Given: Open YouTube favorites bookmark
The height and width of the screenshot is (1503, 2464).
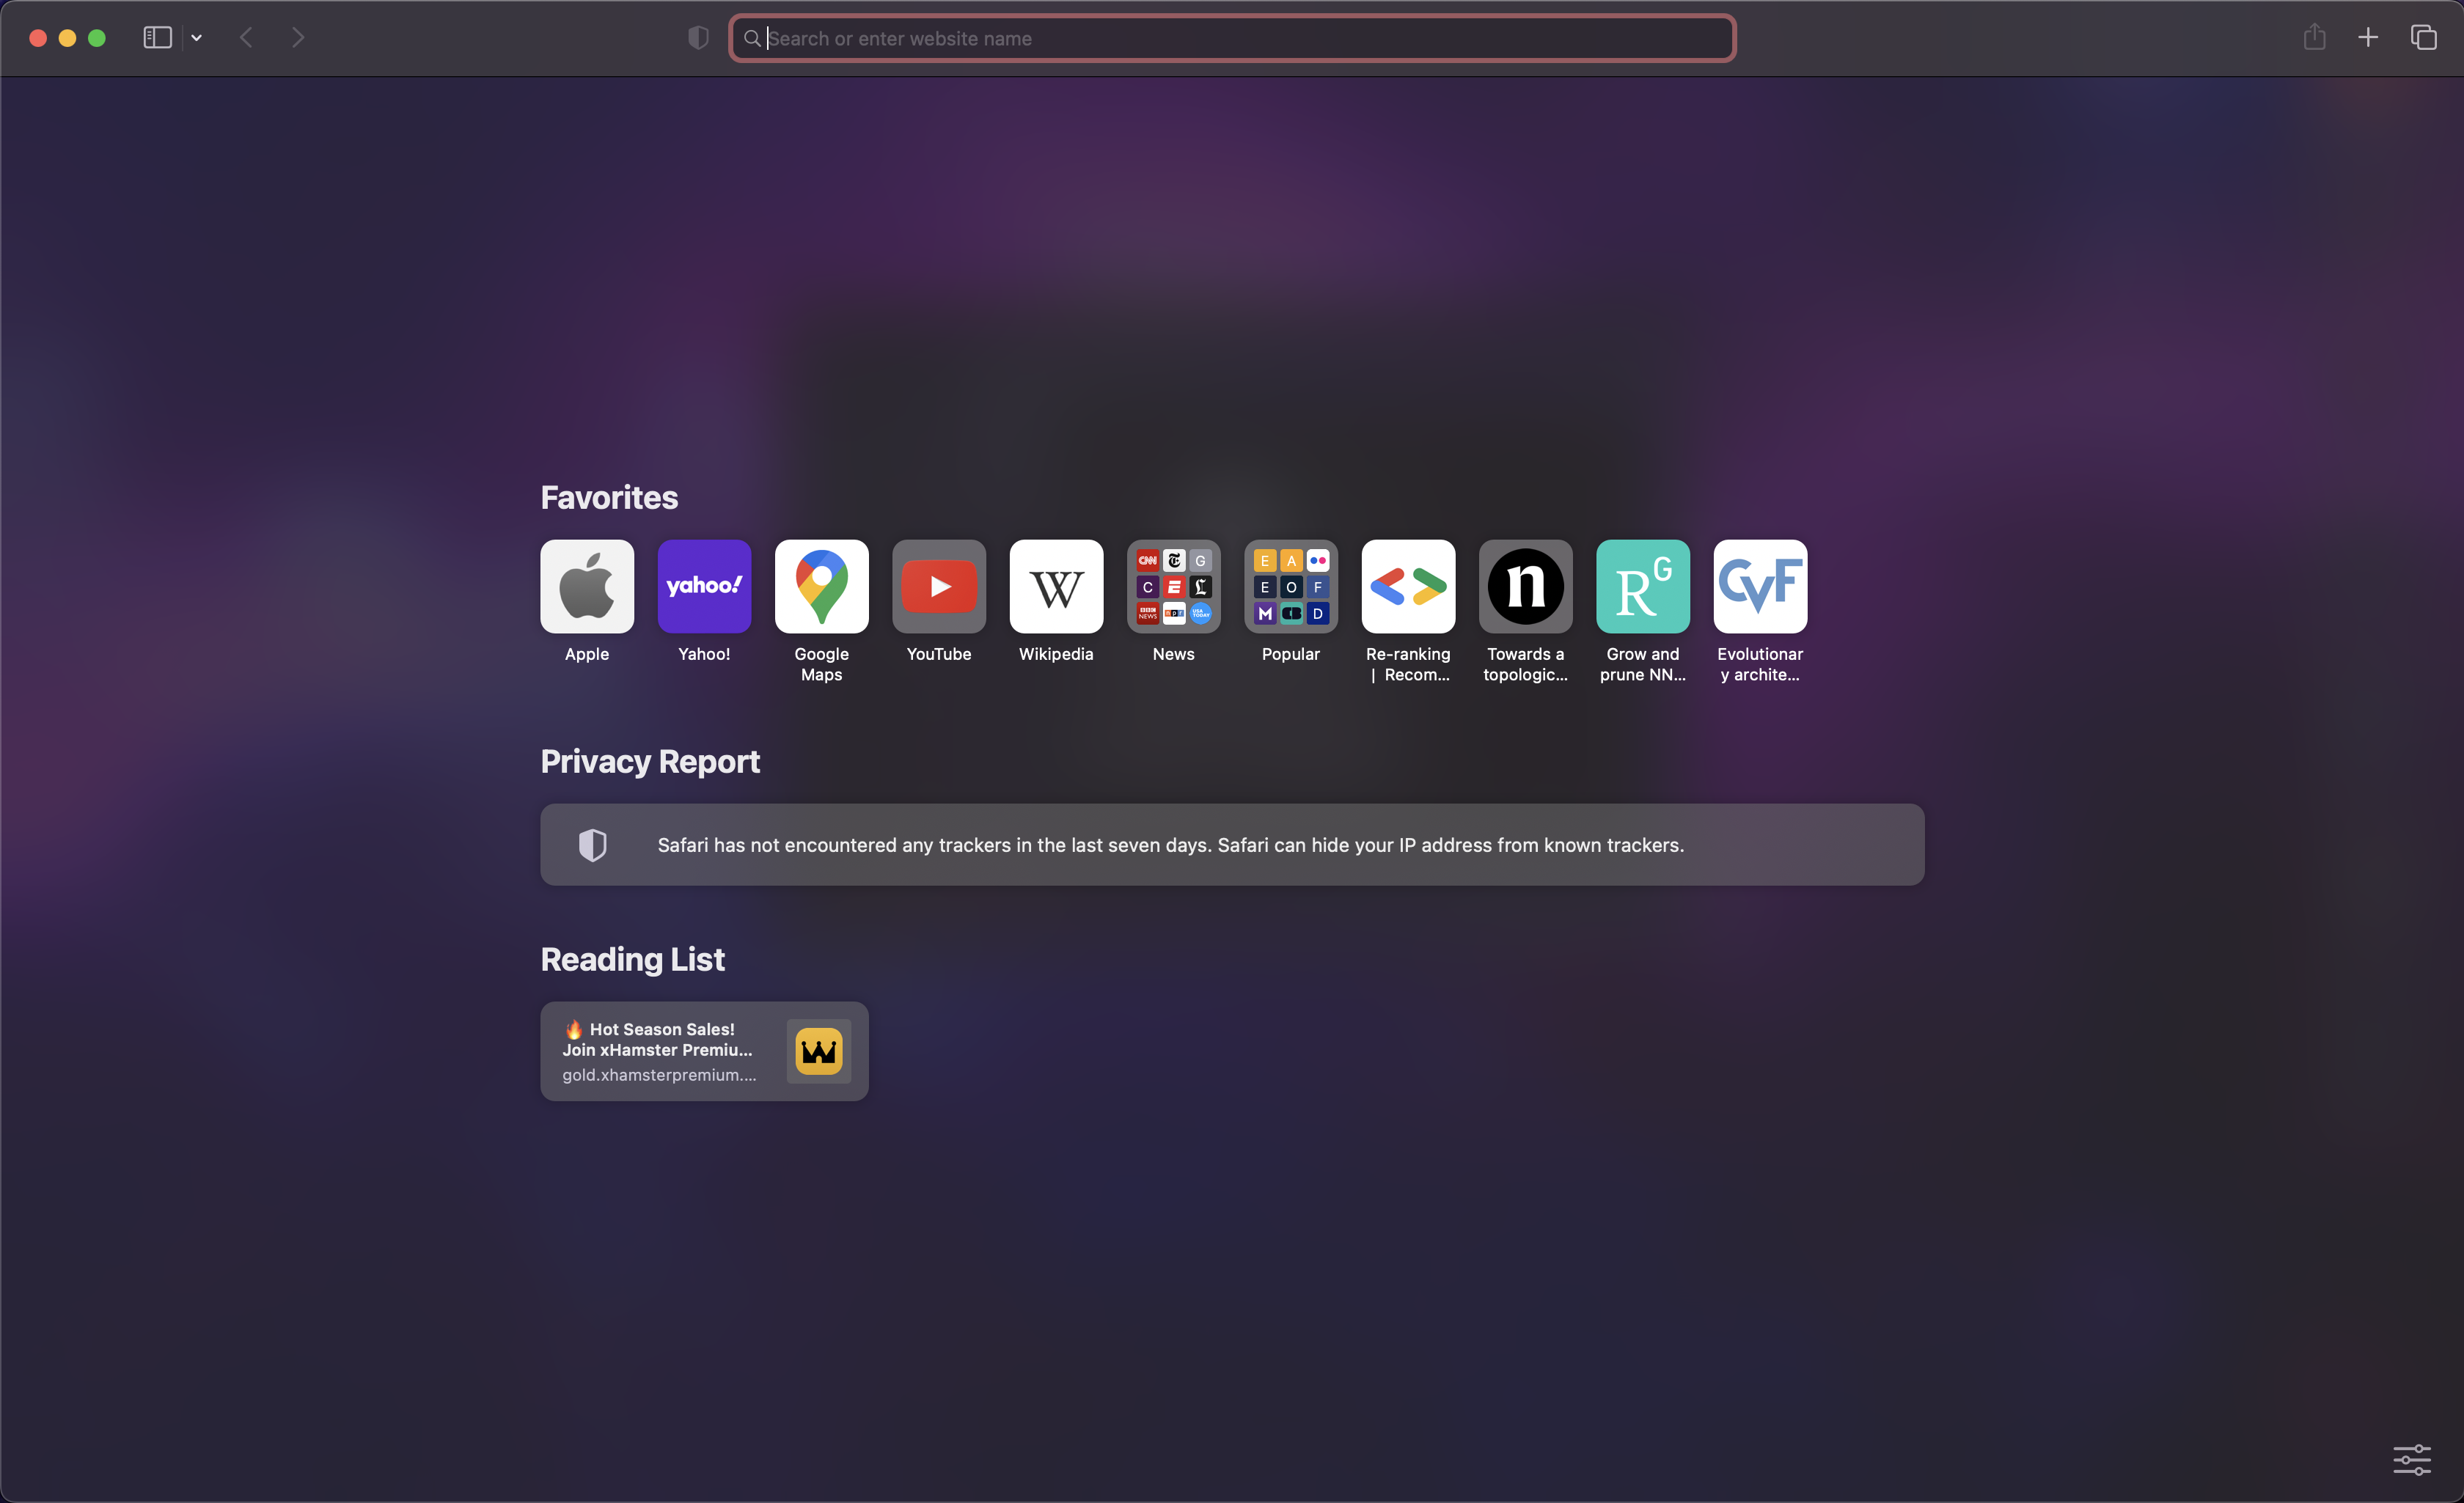Looking at the screenshot, I should [x=938, y=586].
